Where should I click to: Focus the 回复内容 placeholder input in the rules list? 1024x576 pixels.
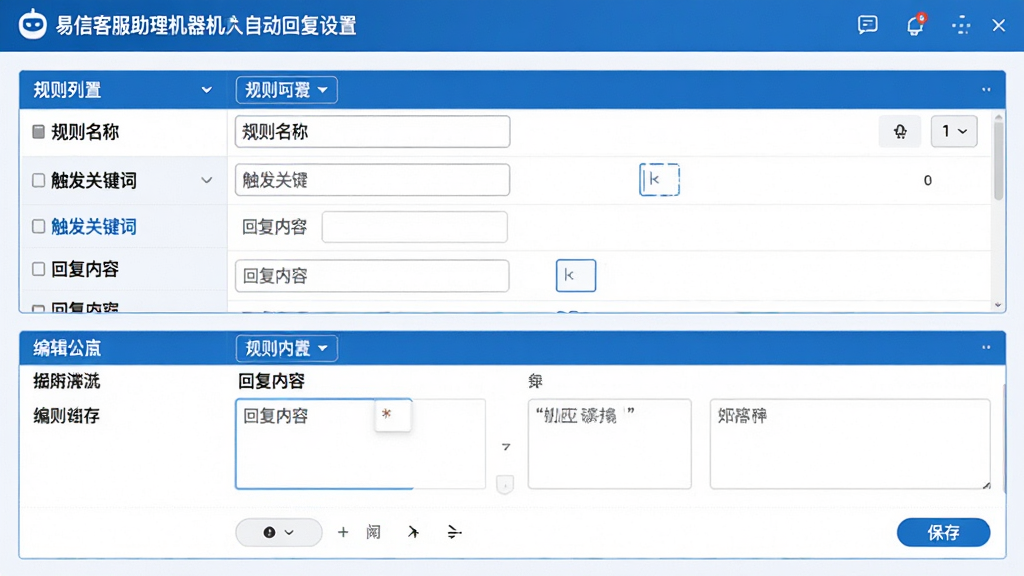[x=372, y=276]
